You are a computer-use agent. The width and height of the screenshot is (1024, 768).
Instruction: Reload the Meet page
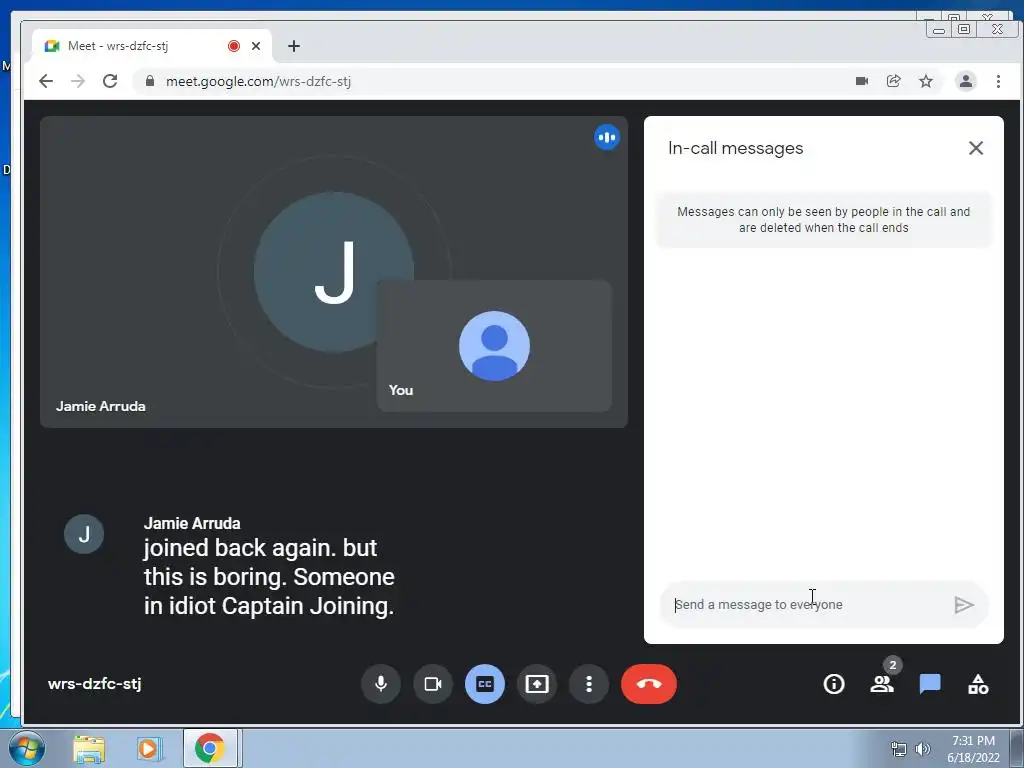[x=110, y=81]
